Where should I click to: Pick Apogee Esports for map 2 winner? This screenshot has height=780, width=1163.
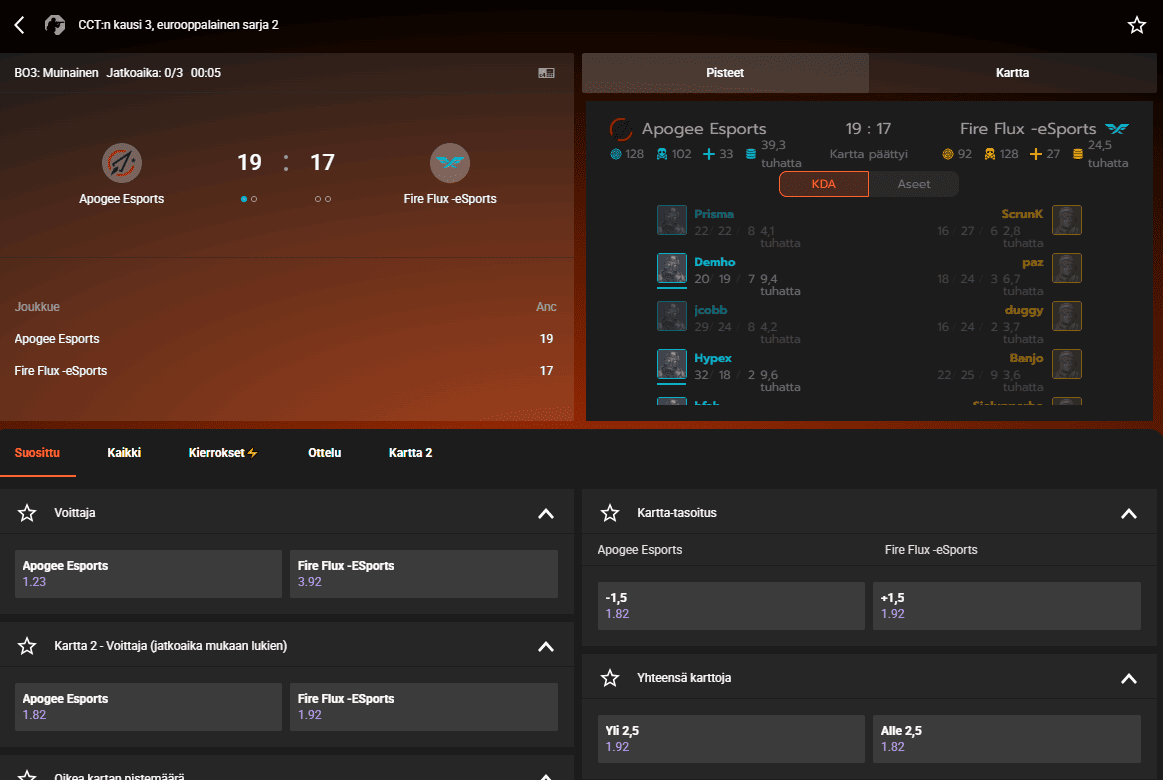(148, 707)
